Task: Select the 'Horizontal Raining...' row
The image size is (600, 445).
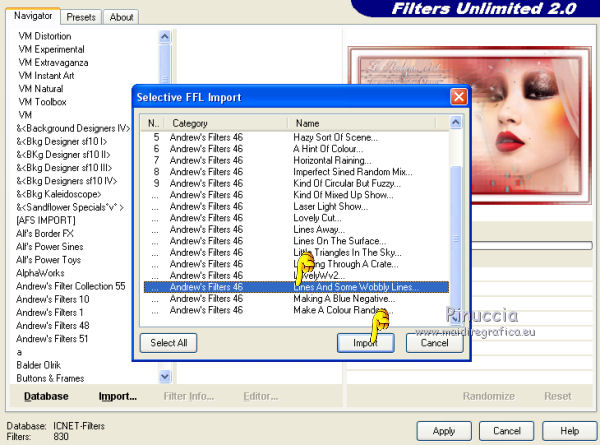Action: point(296,160)
